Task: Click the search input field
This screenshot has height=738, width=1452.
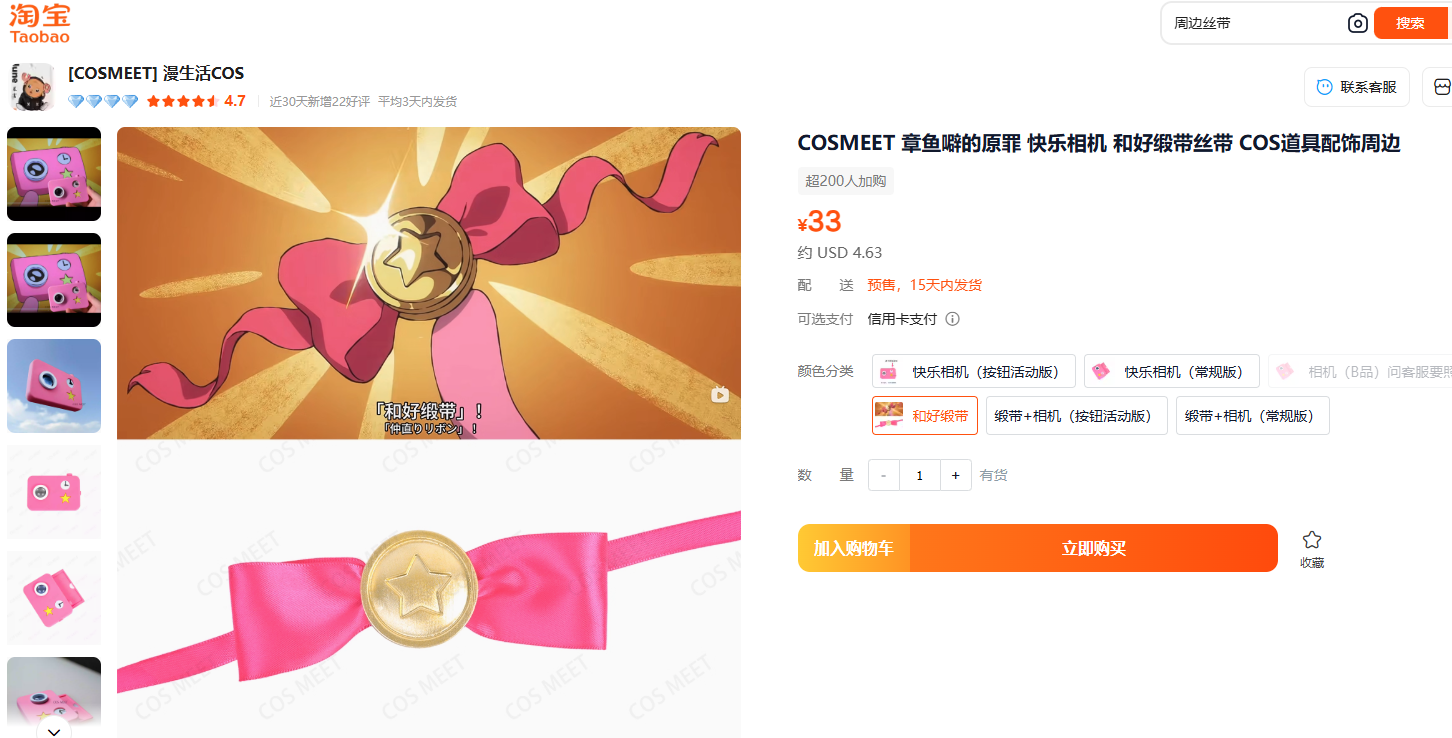Action: coord(1257,23)
